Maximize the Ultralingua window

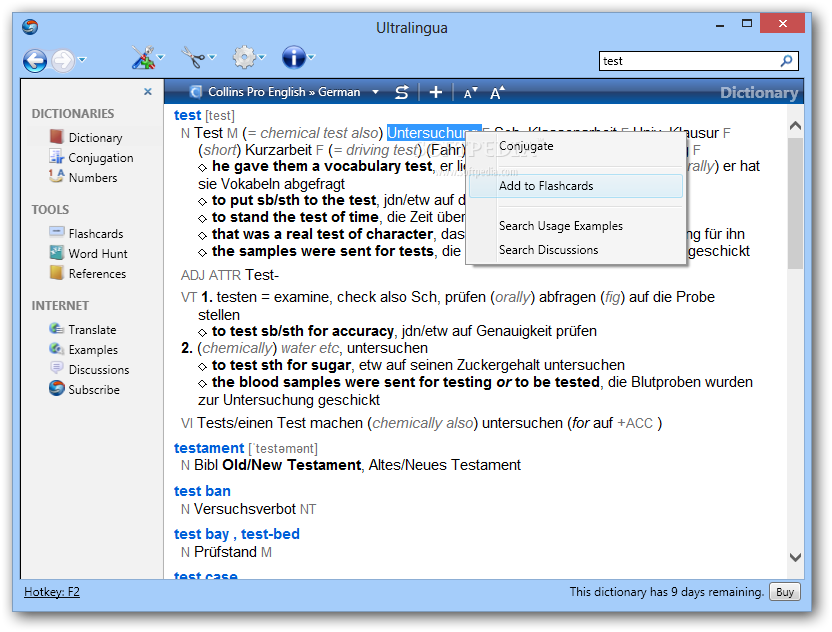(x=747, y=24)
